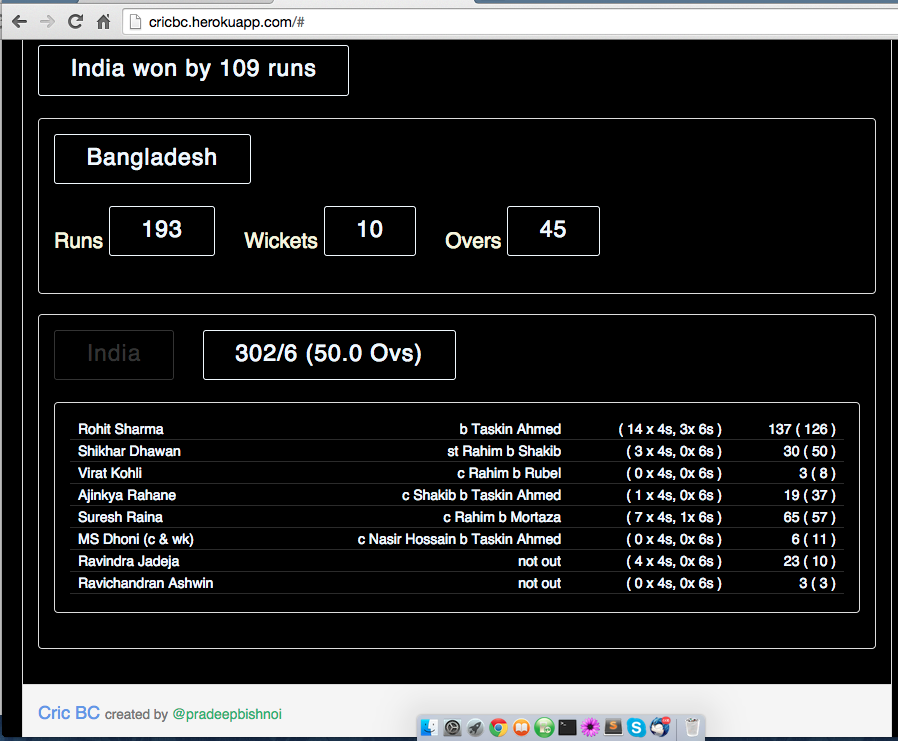Open Launchpad rocket icon in the dock

(475, 727)
